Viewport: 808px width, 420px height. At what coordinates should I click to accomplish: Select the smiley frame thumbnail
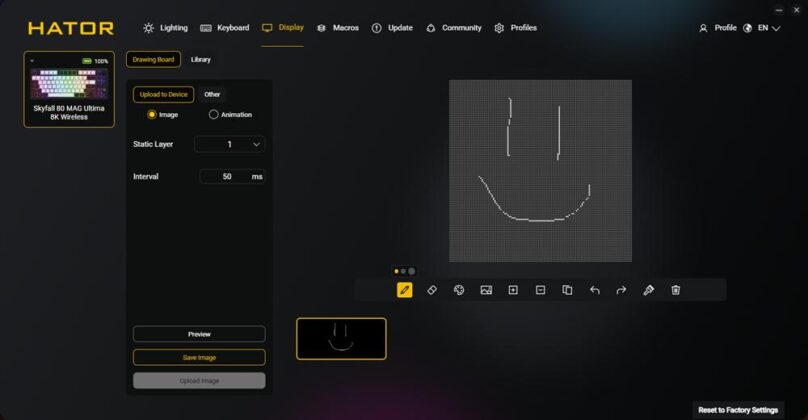click(341, 339)
